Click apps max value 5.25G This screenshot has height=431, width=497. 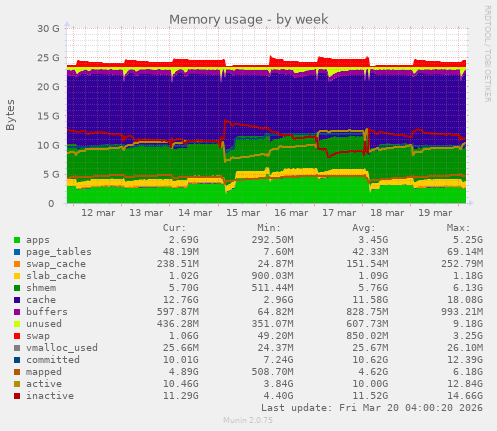[x=468, y=240]
